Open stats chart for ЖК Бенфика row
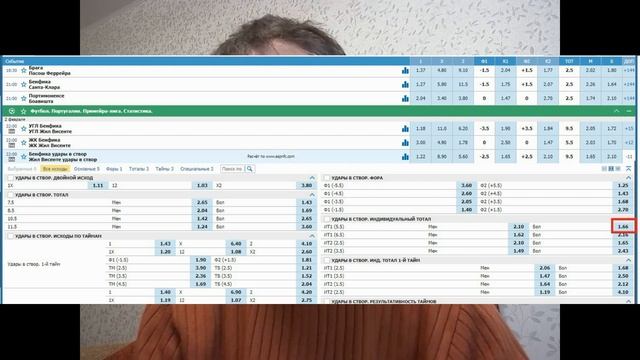 click(x=405, y=142)
